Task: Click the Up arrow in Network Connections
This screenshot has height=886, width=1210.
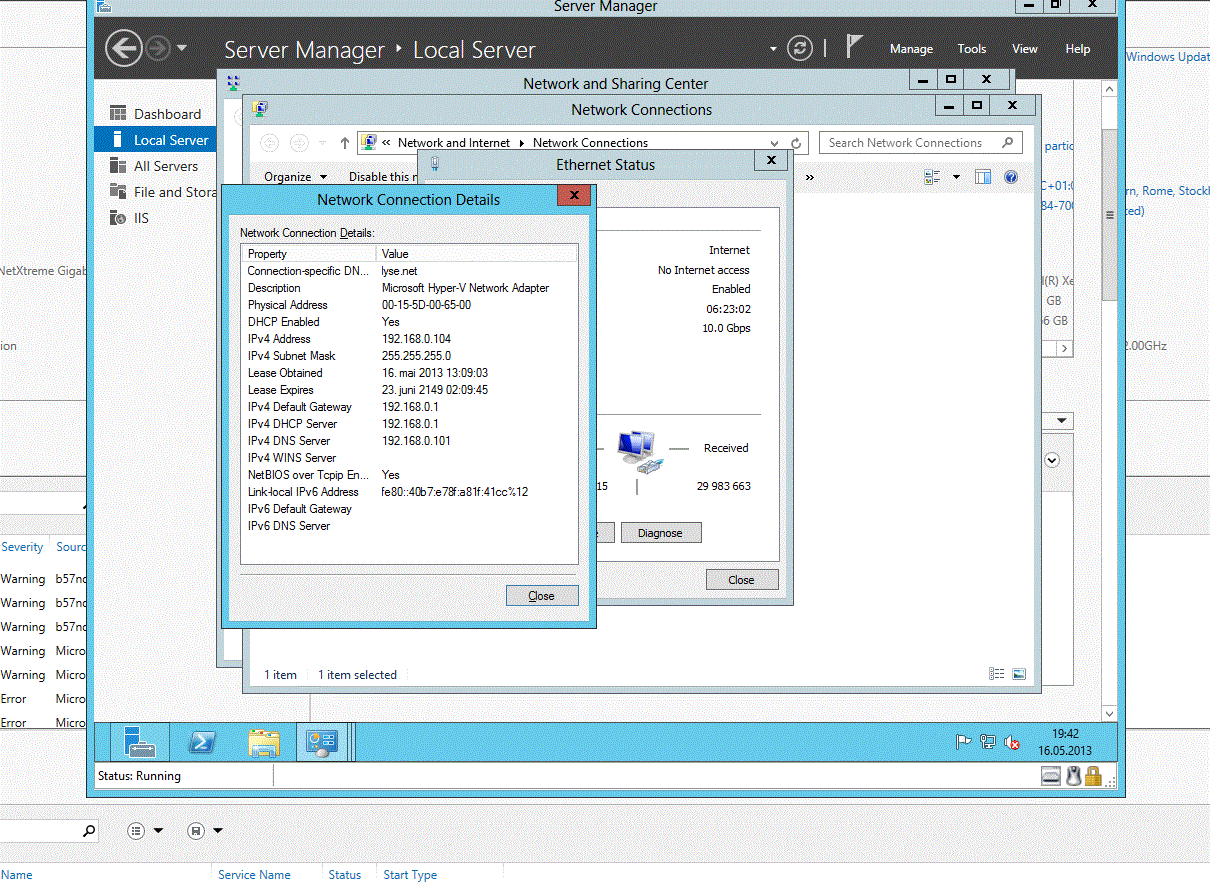Action: (x=345, y=143)
